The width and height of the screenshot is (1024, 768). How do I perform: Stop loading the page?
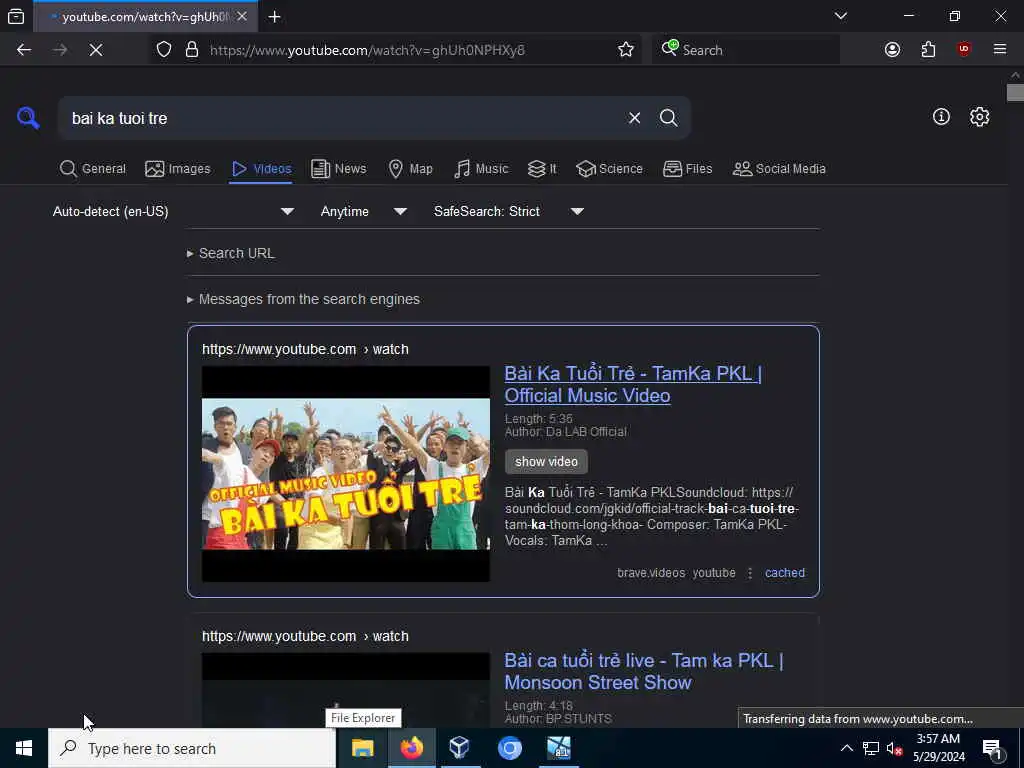(95, 50)
